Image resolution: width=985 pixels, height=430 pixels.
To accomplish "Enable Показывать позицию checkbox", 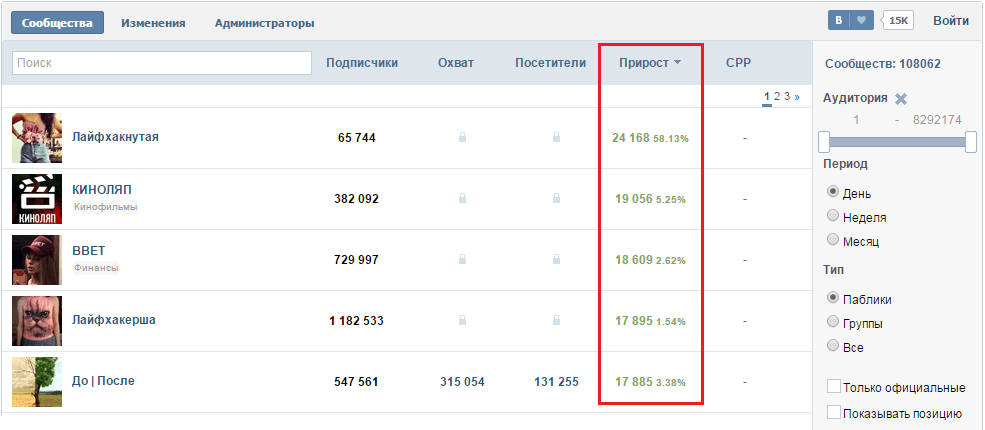I will pos(834,412).
